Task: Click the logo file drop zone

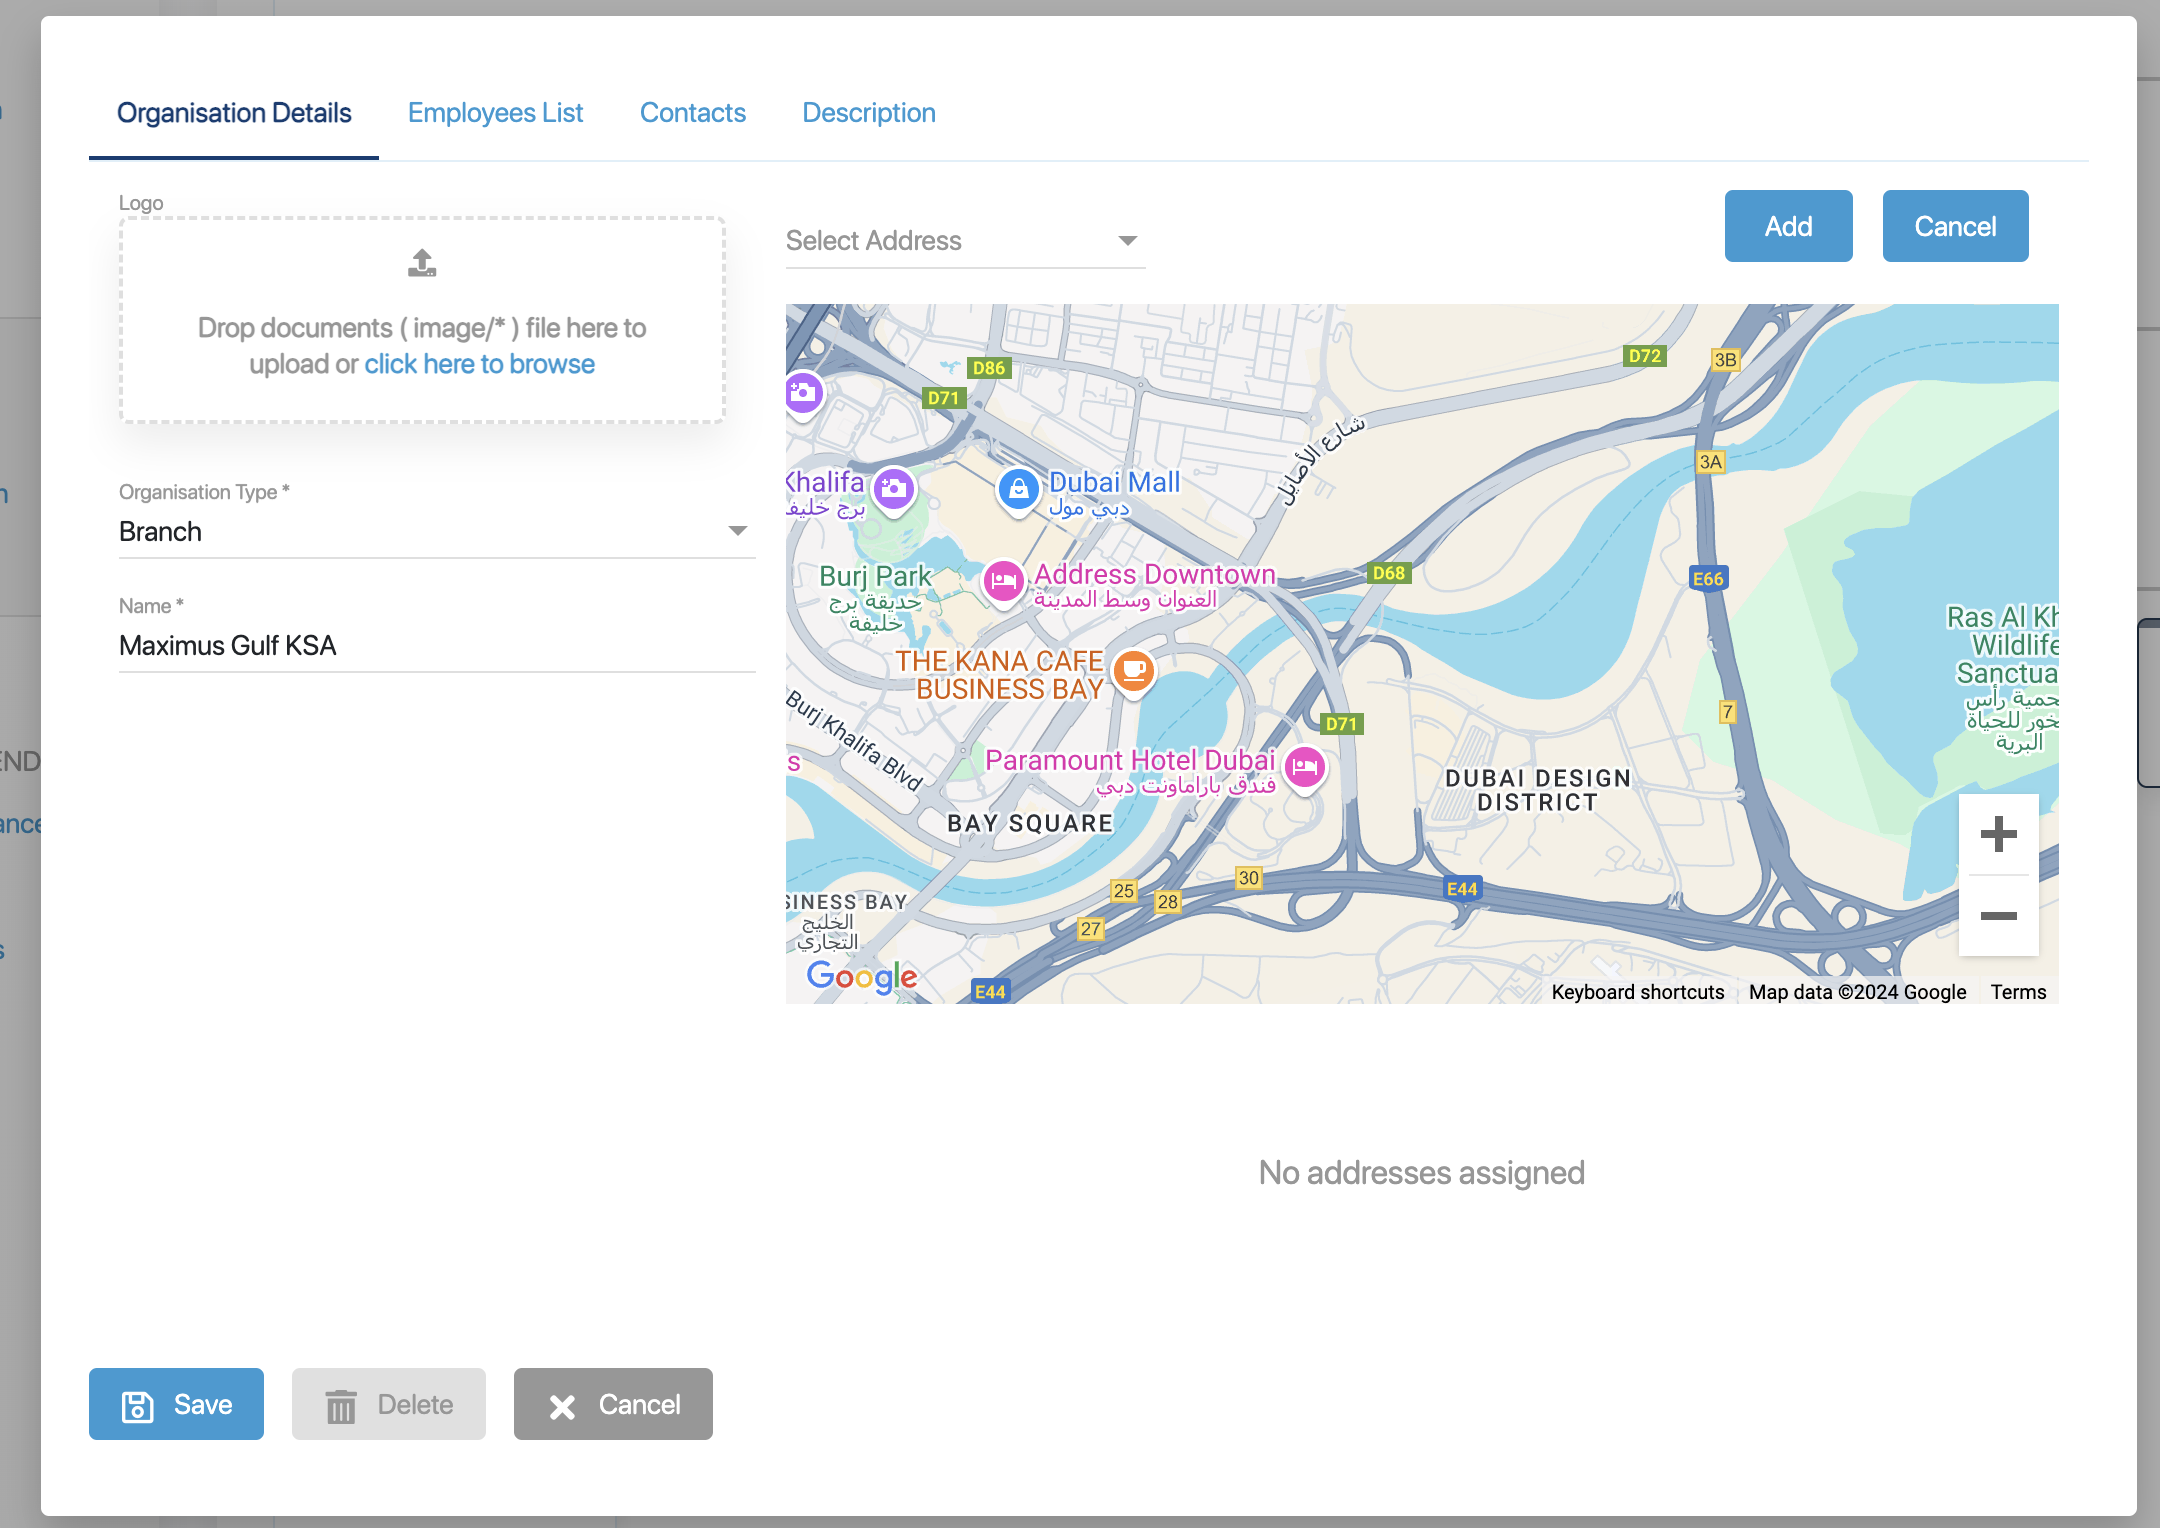Action: click(x=422, y=320)
